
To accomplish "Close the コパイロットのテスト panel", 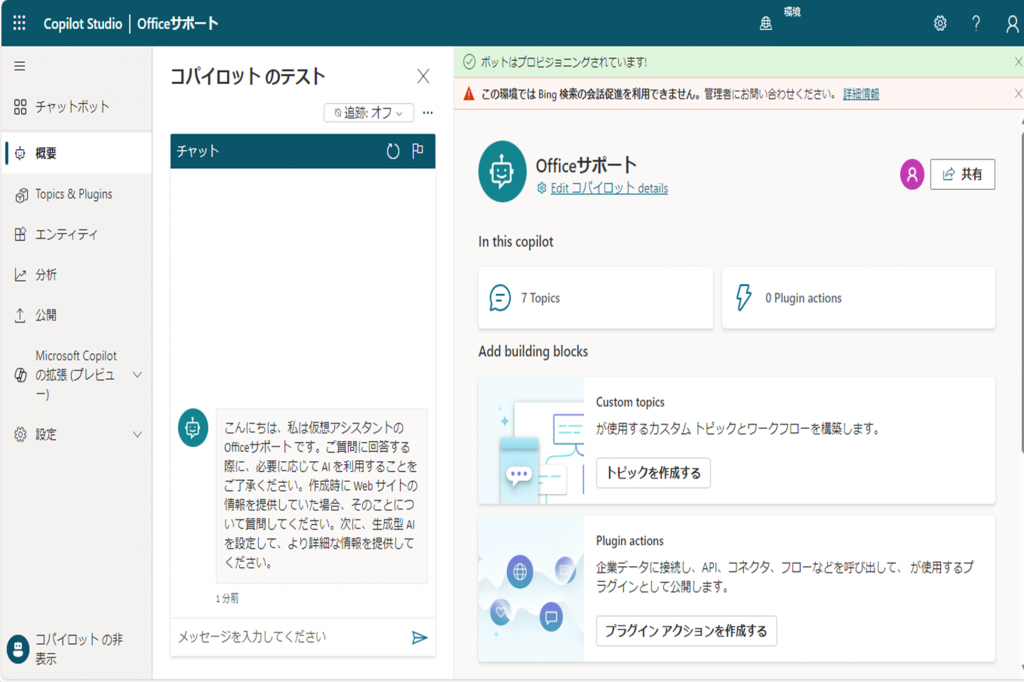I will (x=423, y=76).
